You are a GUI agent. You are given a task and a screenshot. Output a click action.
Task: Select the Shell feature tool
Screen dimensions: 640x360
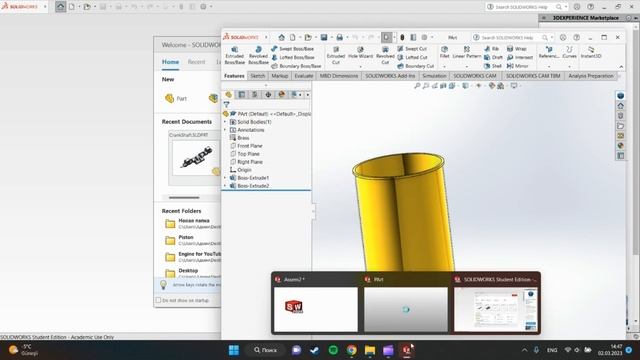(493, 66)
